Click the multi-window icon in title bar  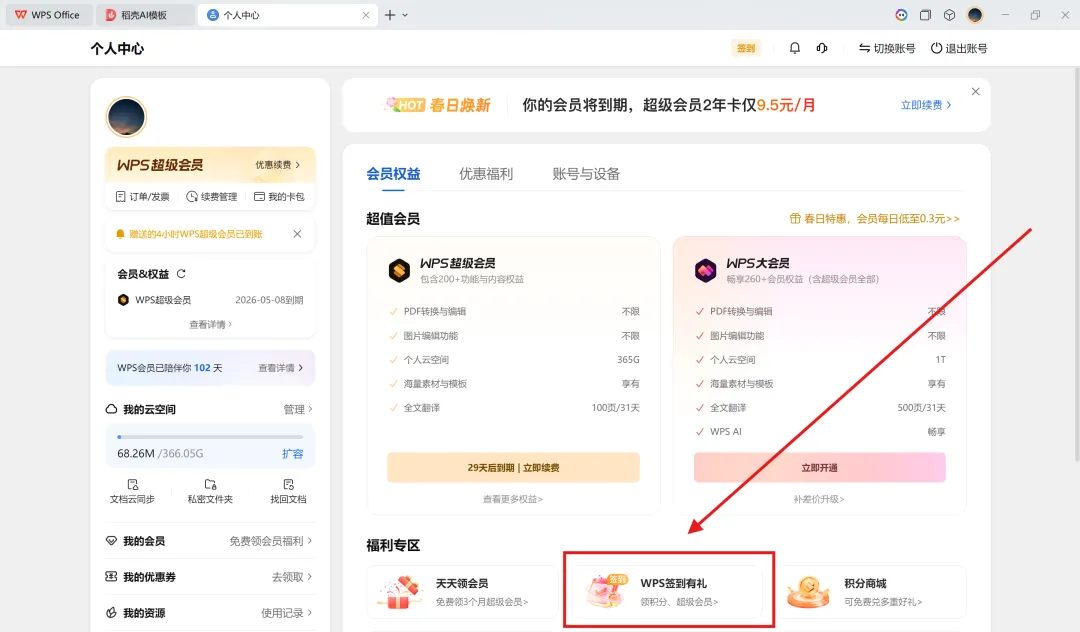925,14
